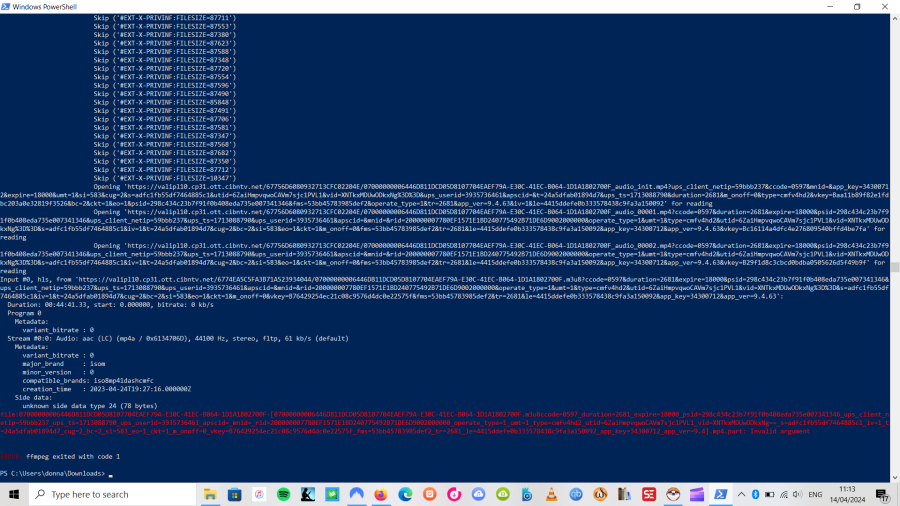
Task: Open Wi-Fi network settings tray icon
Action: click(x=784, y=494)
